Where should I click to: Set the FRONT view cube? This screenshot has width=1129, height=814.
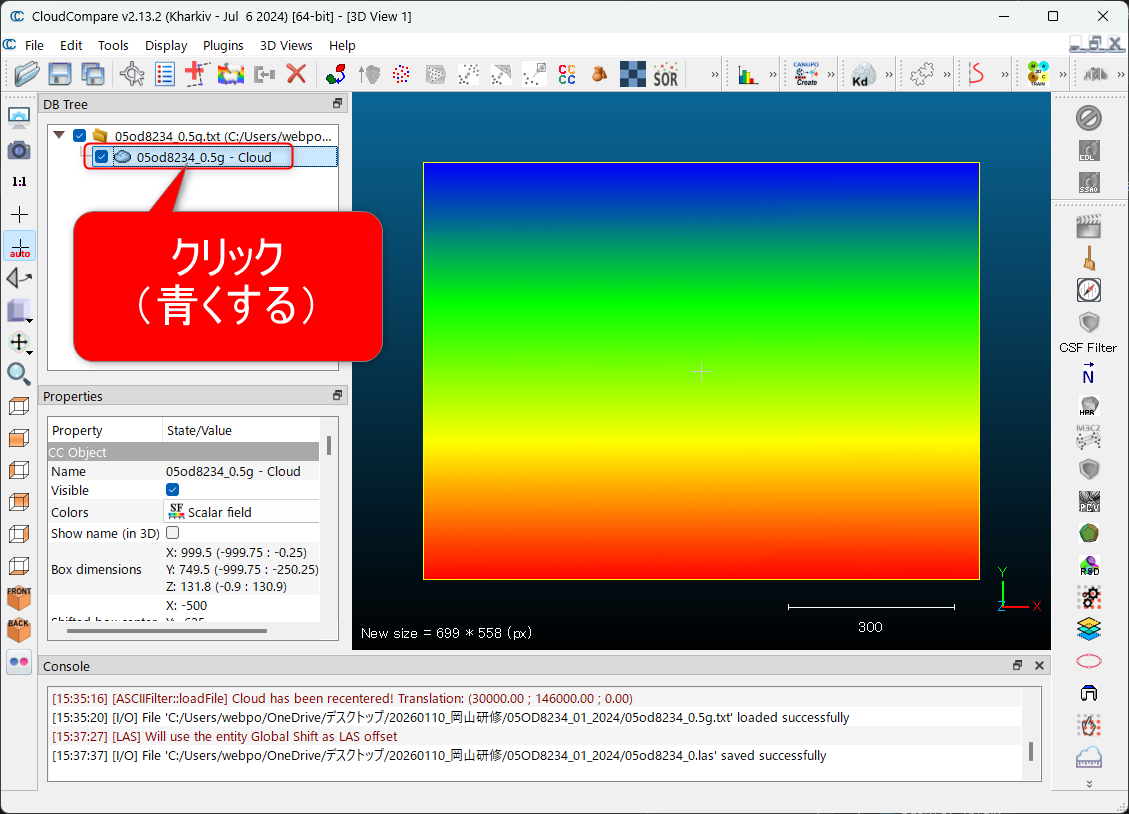tap(19, 598)
